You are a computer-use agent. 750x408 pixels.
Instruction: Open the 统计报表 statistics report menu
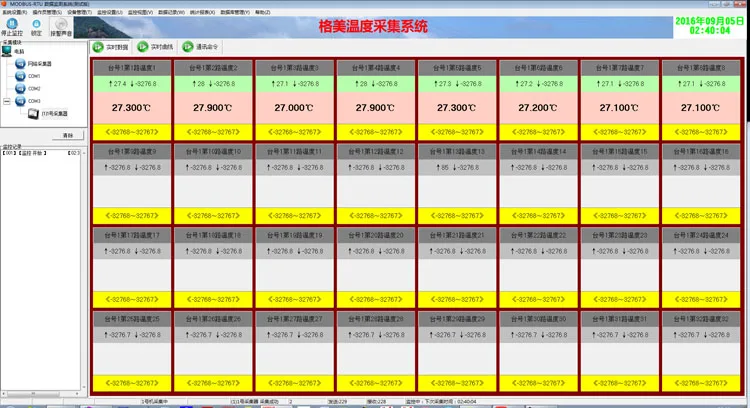(x=202, y=12)
